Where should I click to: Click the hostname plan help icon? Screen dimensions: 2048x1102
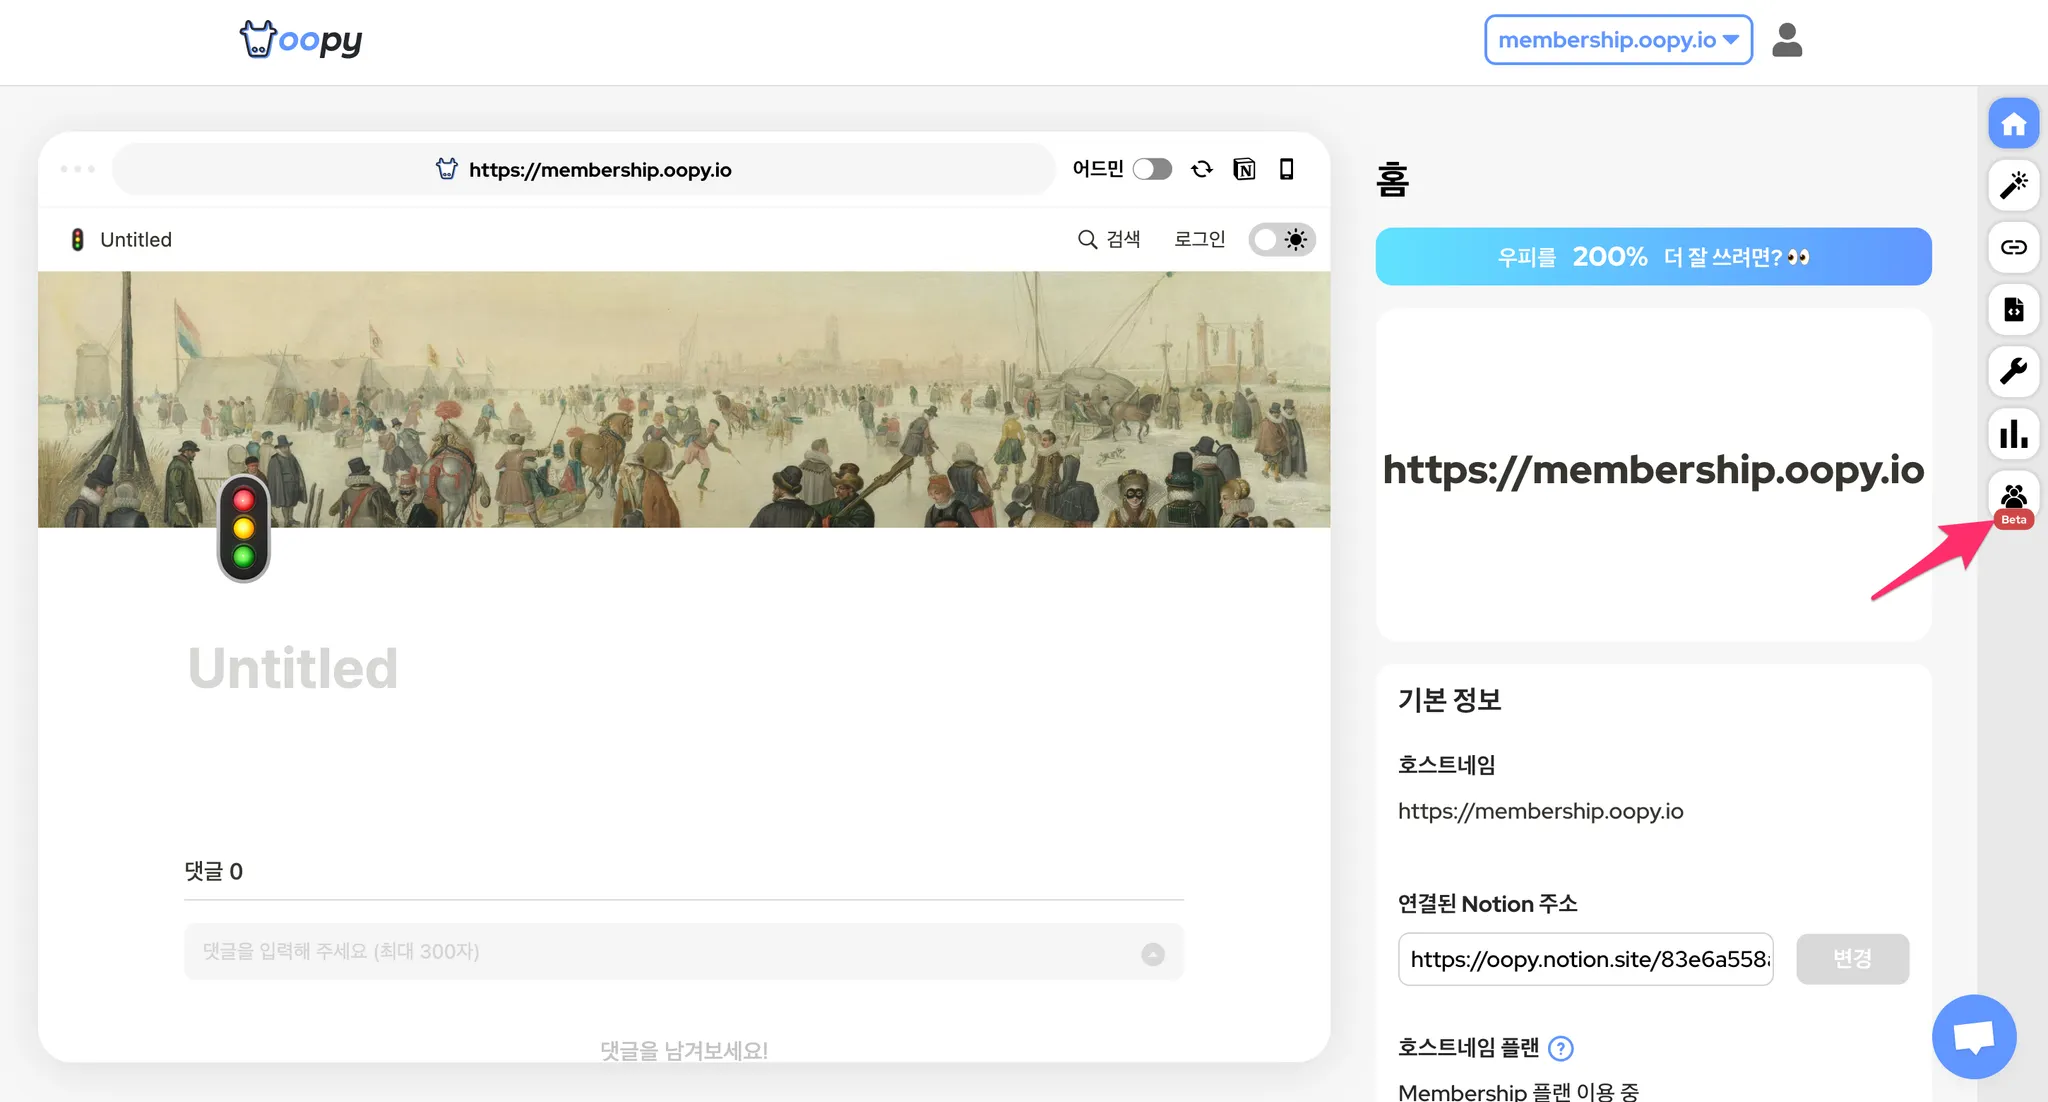point(1560,1048)
